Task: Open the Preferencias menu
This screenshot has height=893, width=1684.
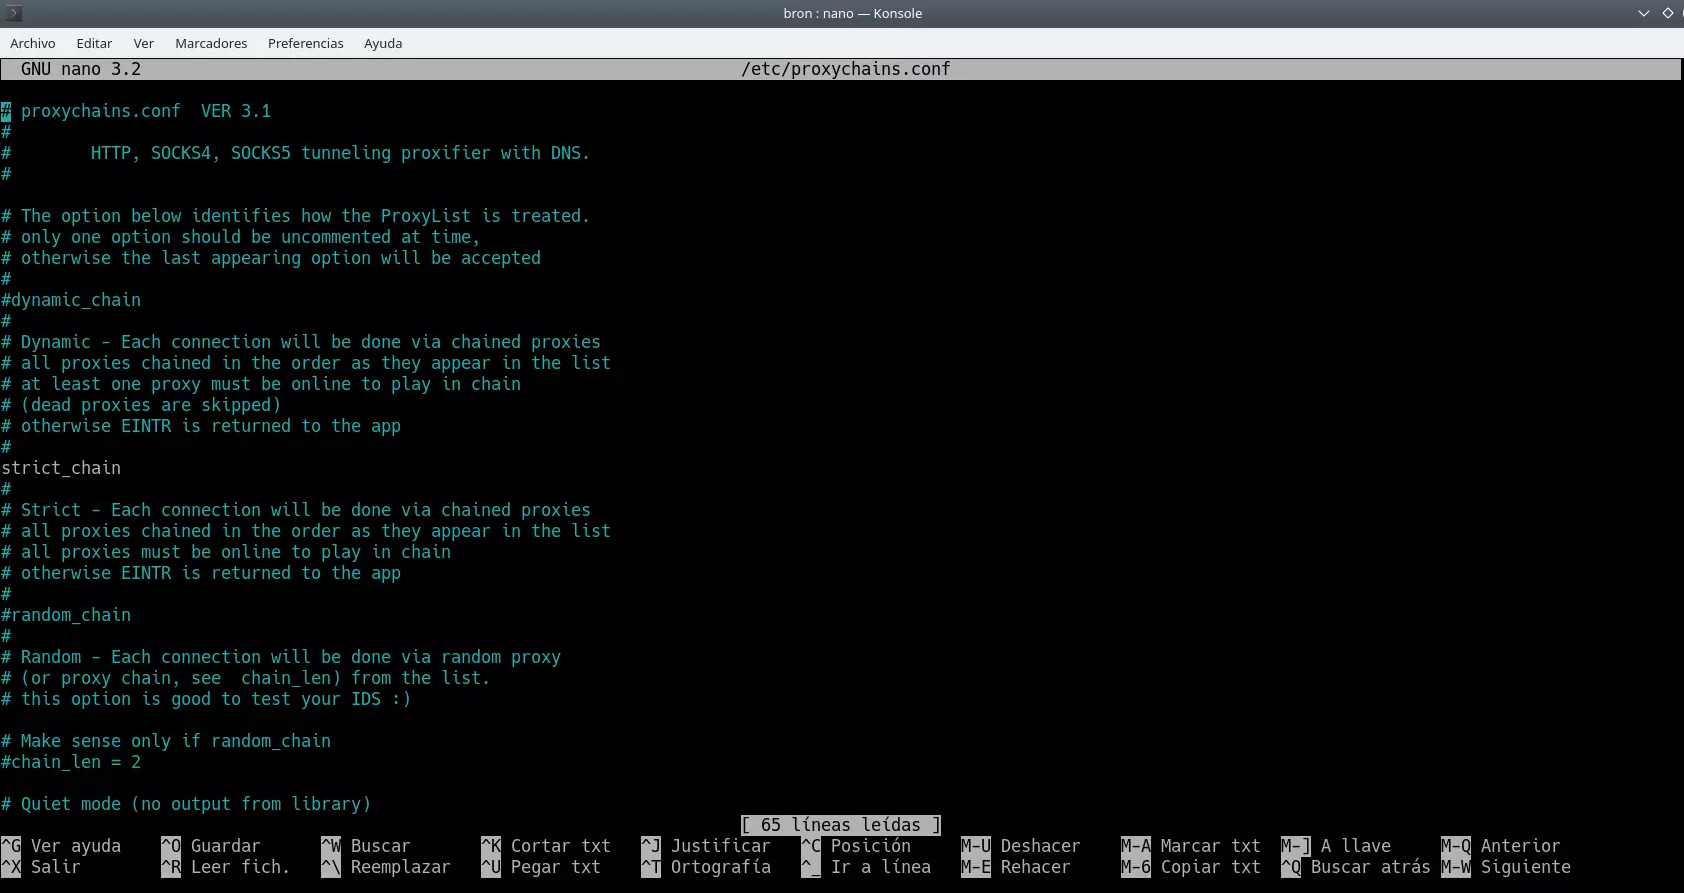Action: [306, 43]
